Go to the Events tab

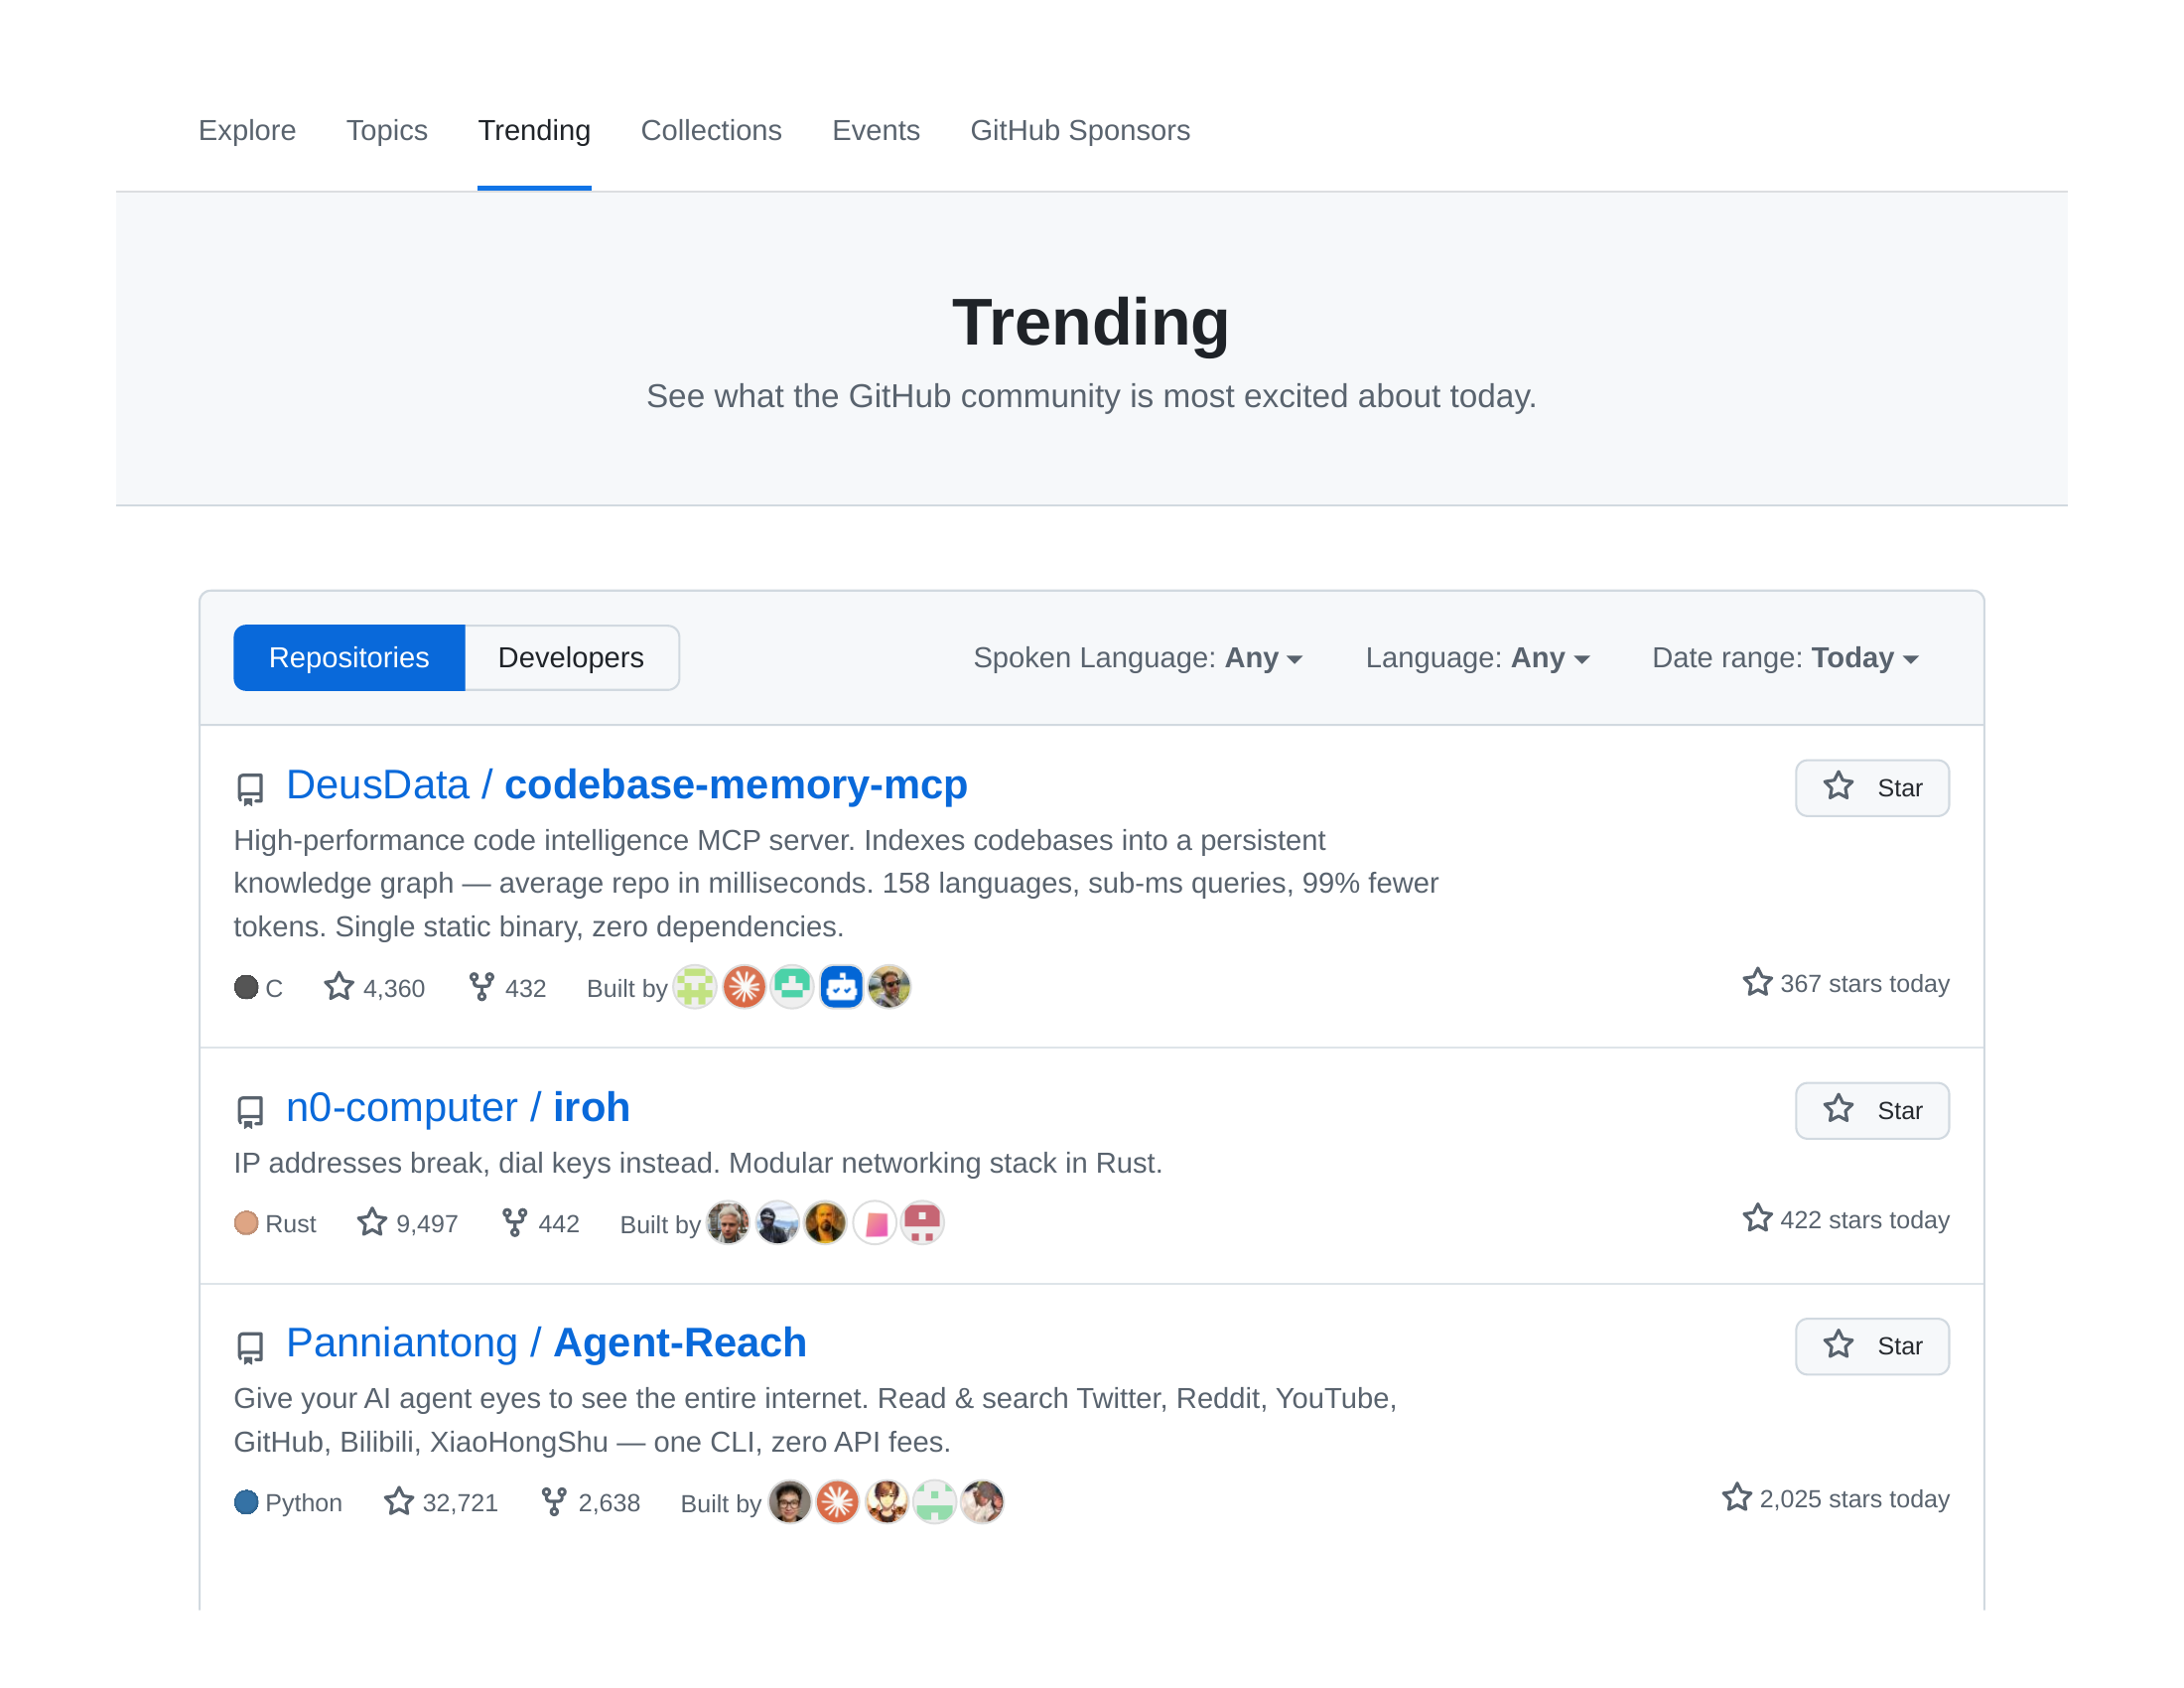(x=876, y=130)
